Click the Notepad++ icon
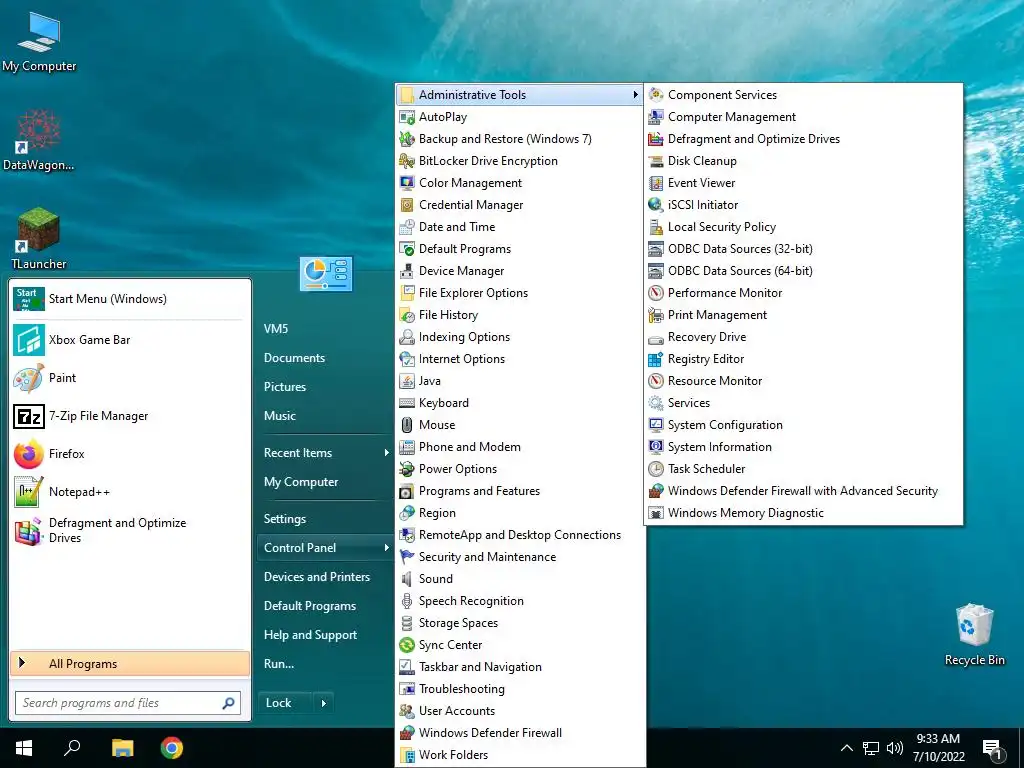 pyautogui.click(x=29, y=492)
